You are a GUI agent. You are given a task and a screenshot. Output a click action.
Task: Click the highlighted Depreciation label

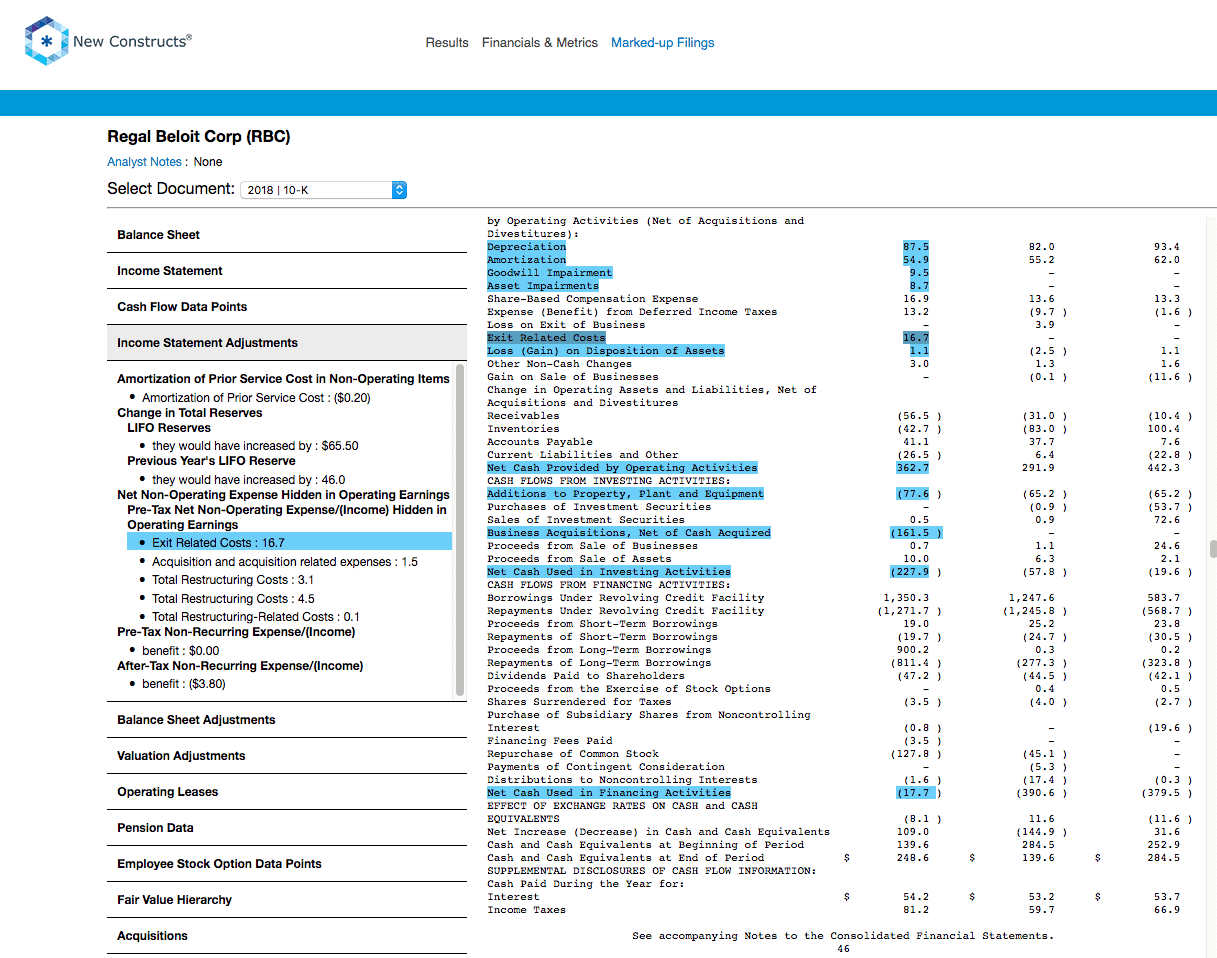526,247
